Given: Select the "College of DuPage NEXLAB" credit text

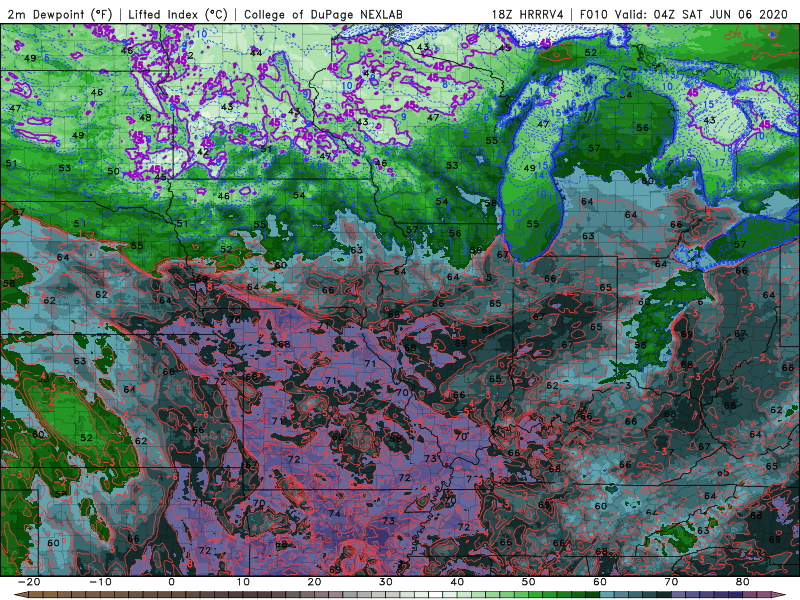Looking at the screenshot, I should click(323, 14).
